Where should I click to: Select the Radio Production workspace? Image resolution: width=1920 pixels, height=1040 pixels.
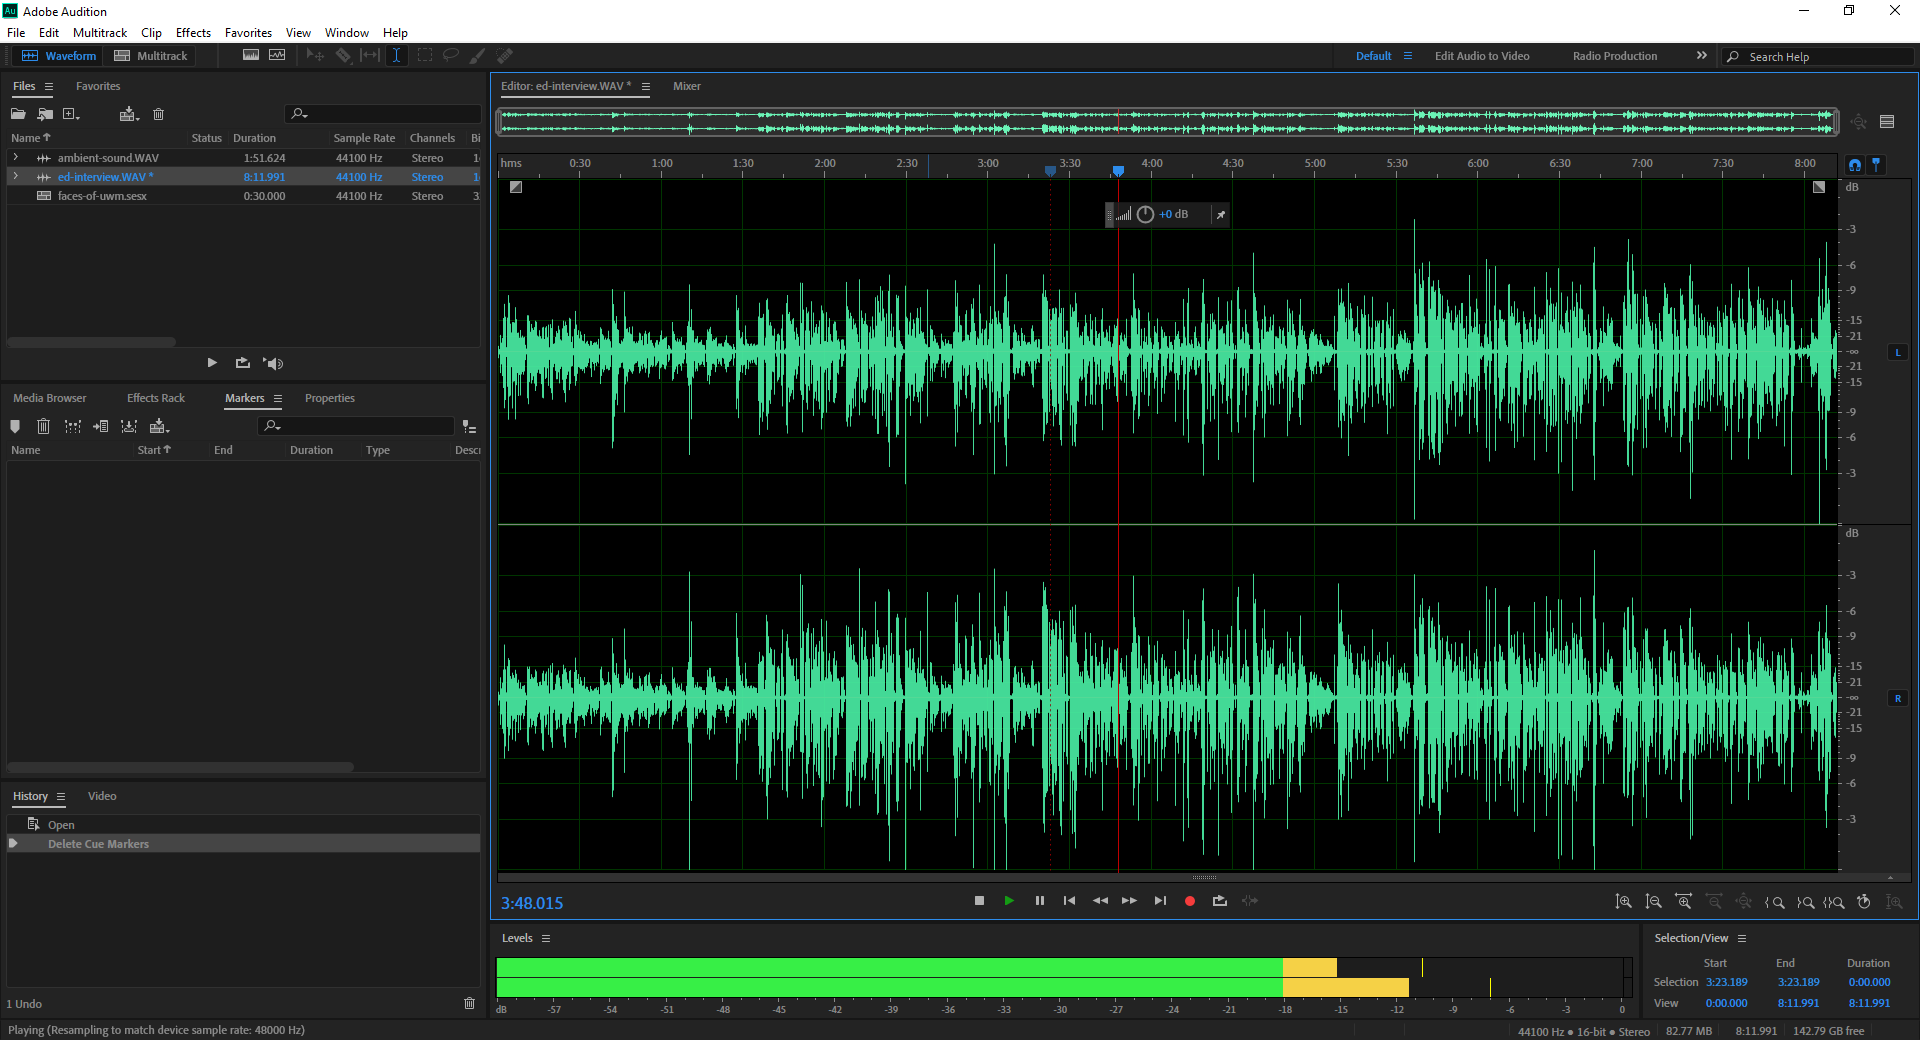point(1614,56)
